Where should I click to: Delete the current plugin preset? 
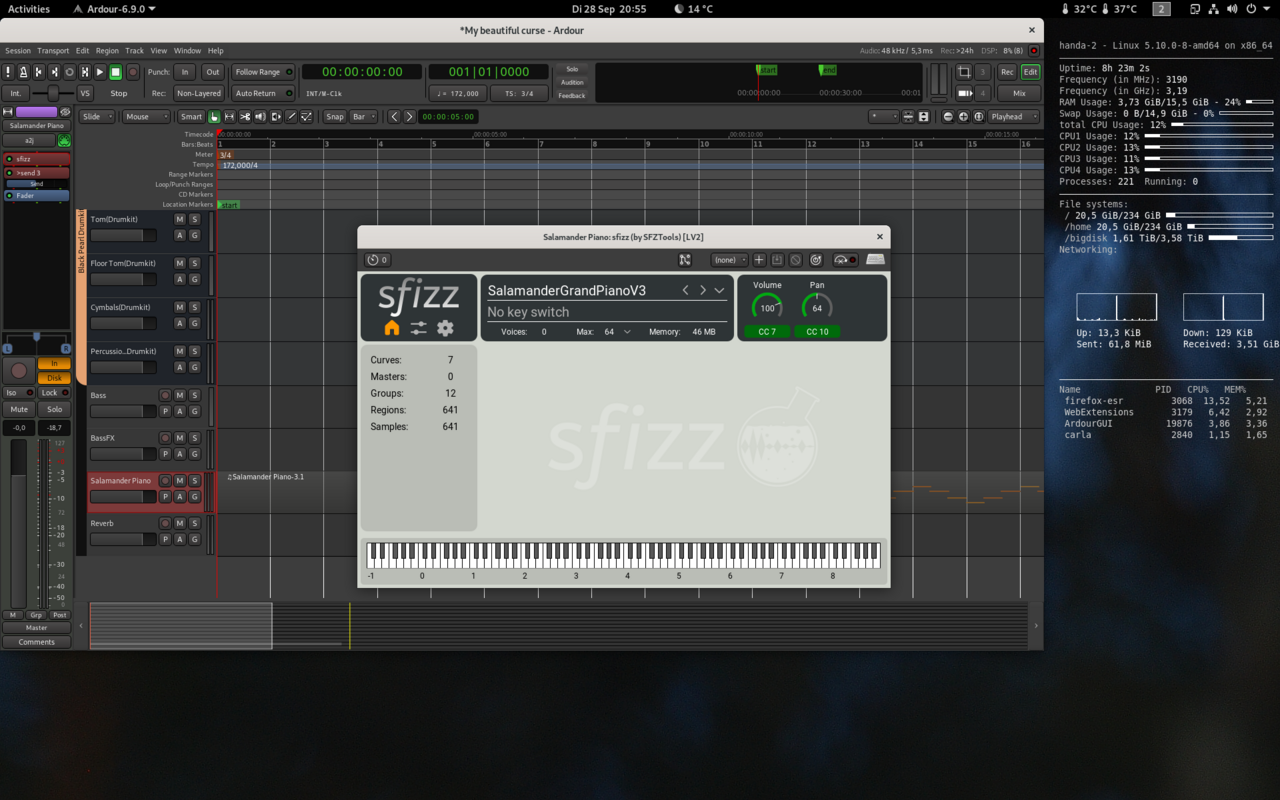(796, 260)
